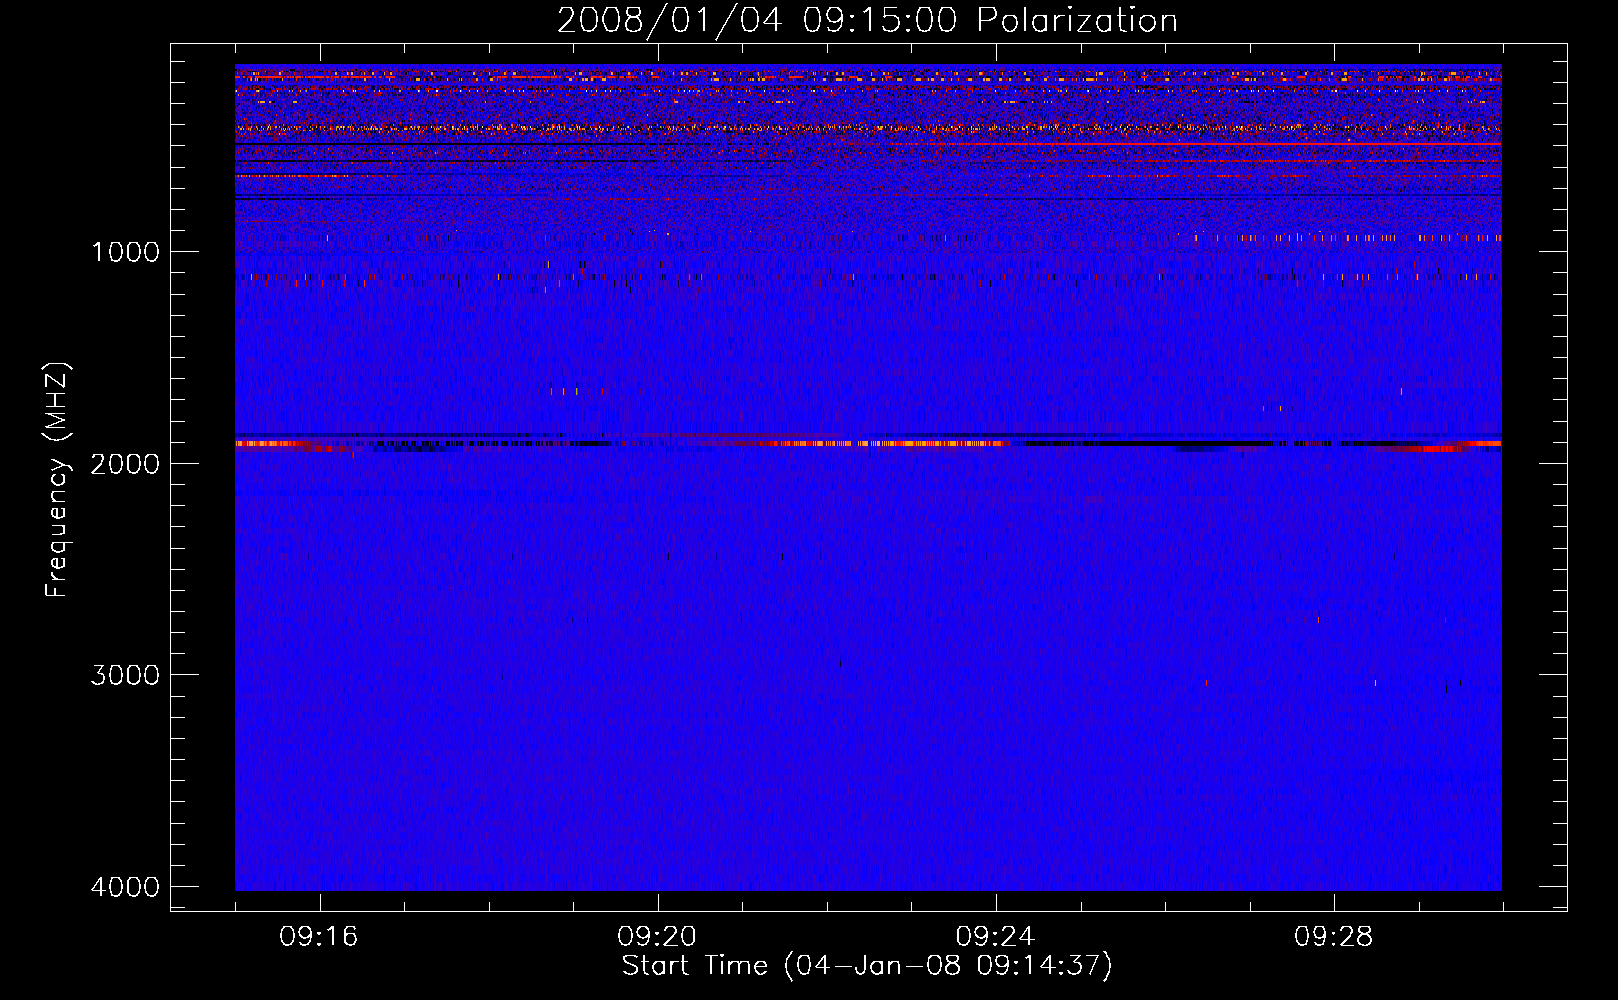Click the 09:20 time tick label
1618x1000 pixels.
[657, 937]
